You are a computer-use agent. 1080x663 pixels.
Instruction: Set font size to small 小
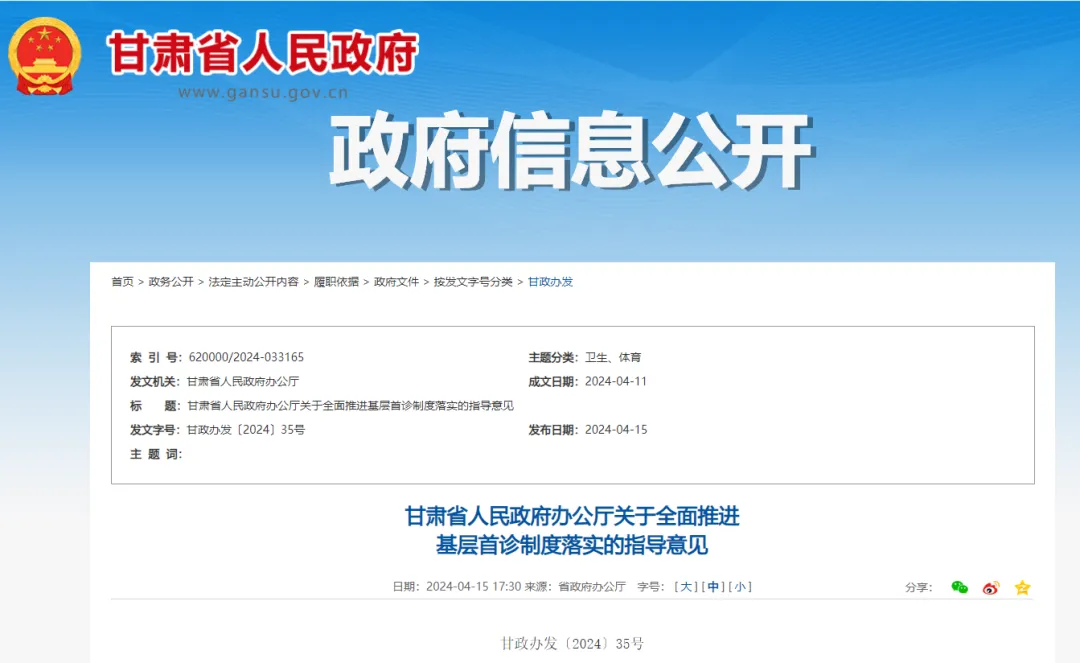(740, 587)
